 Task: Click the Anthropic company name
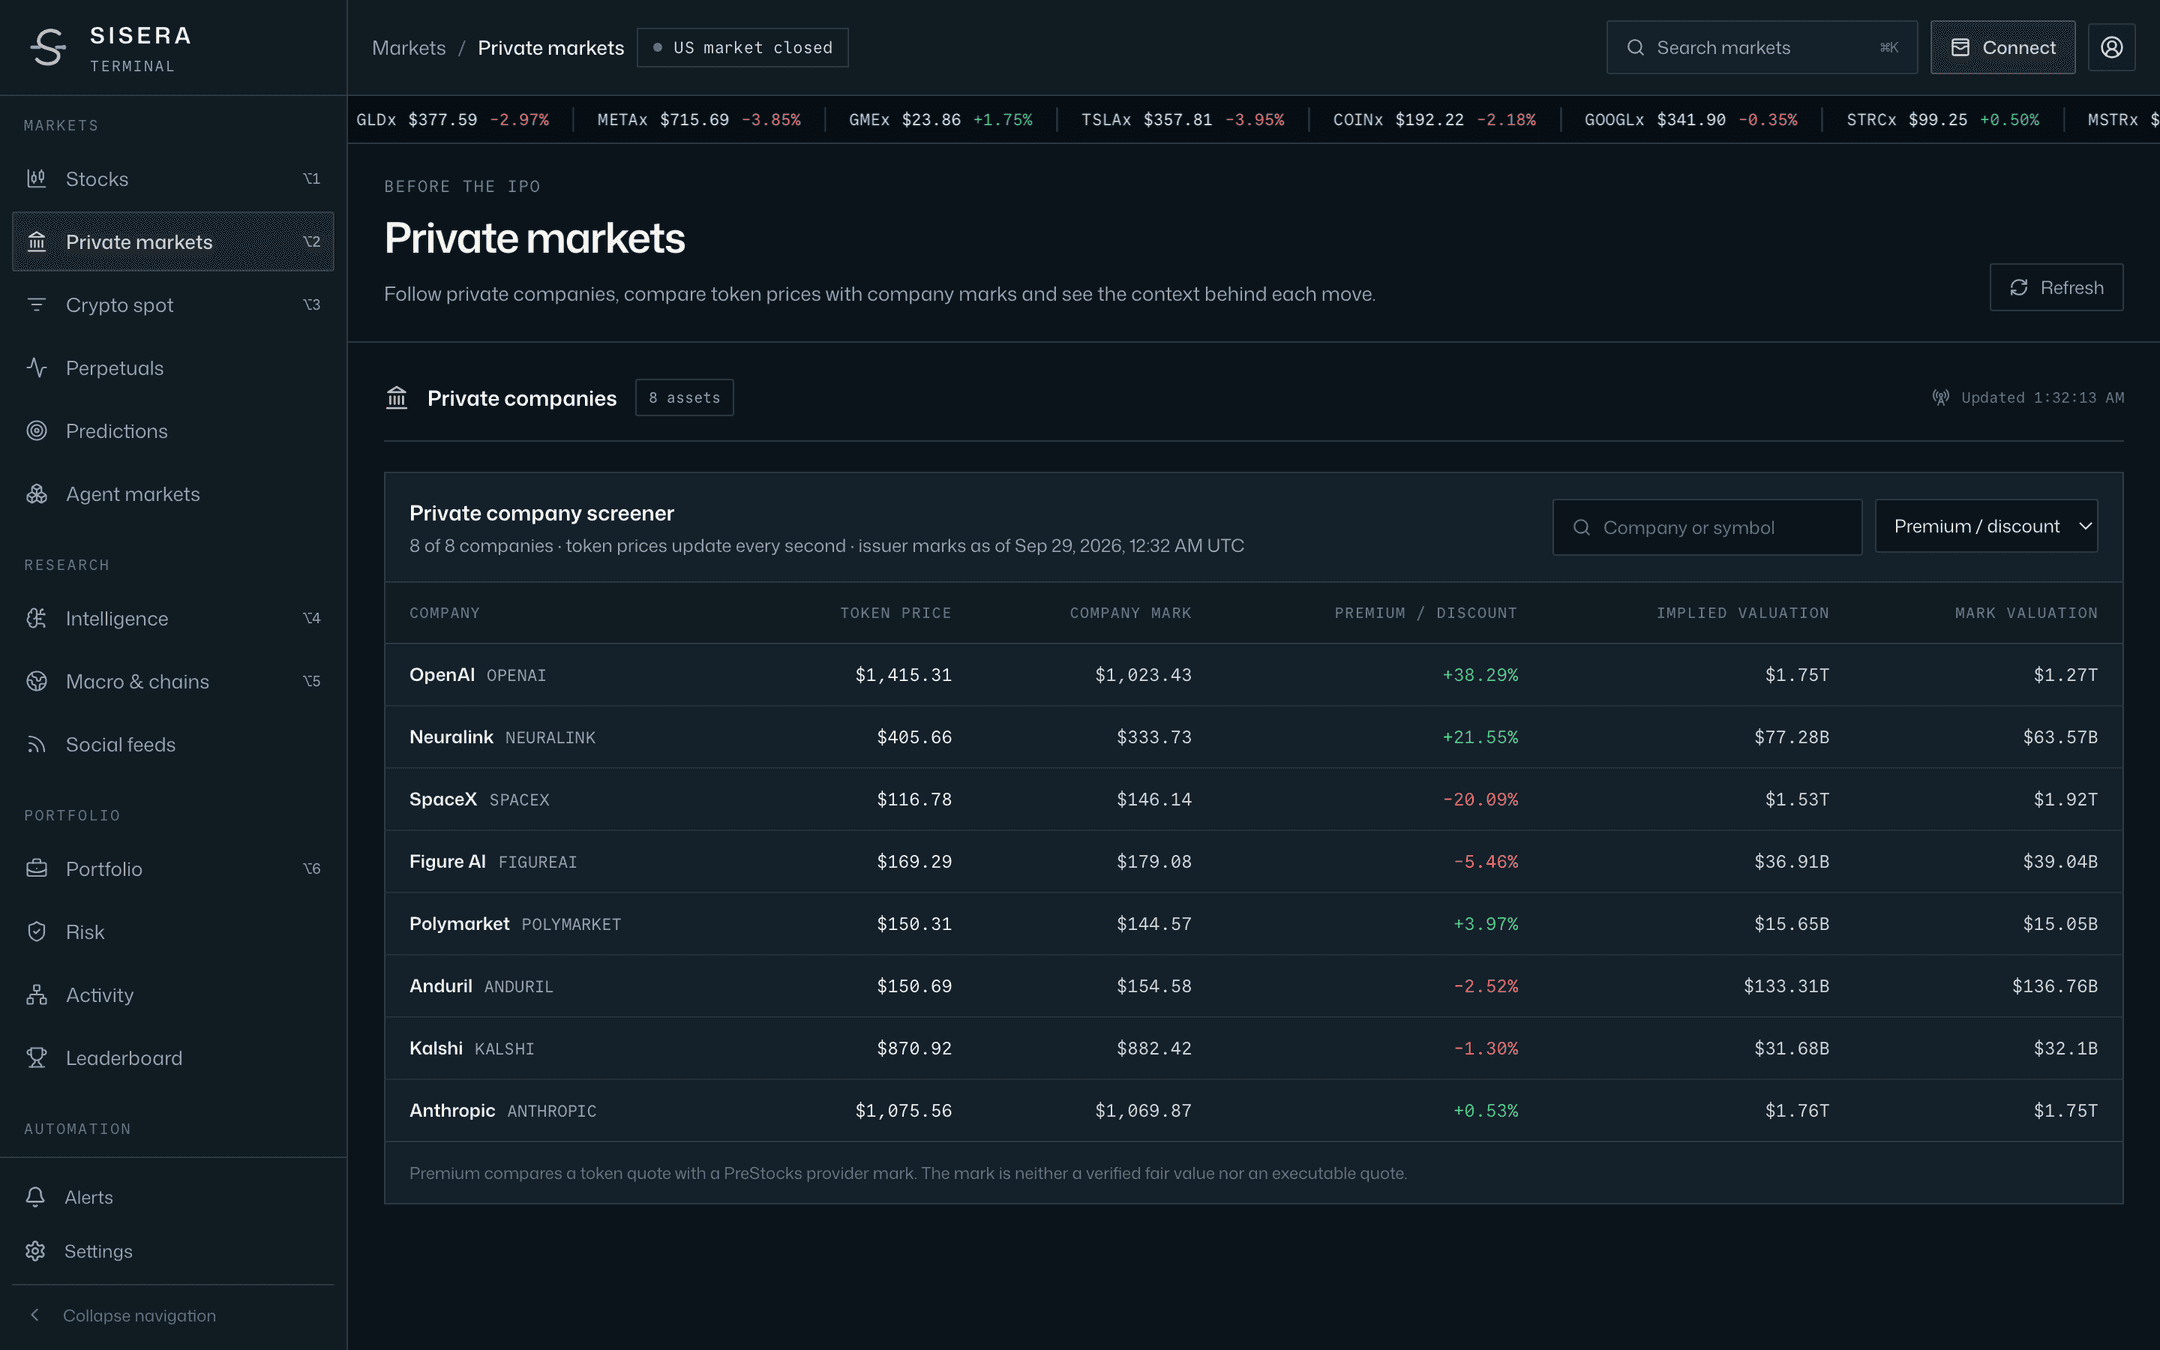pos(452,1110)
